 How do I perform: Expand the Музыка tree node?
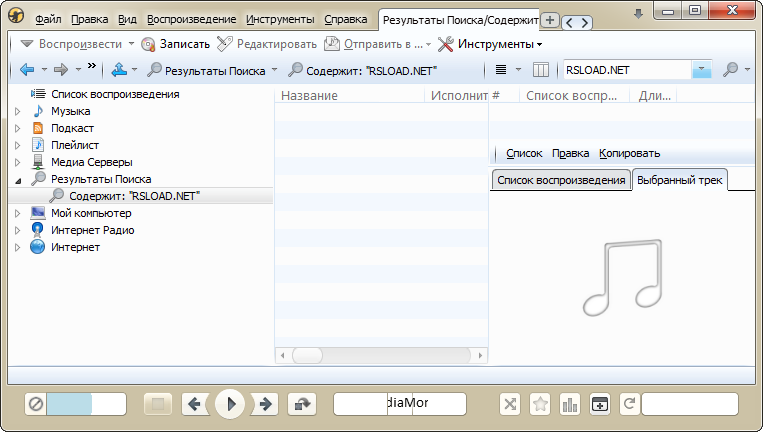point(18,111)
